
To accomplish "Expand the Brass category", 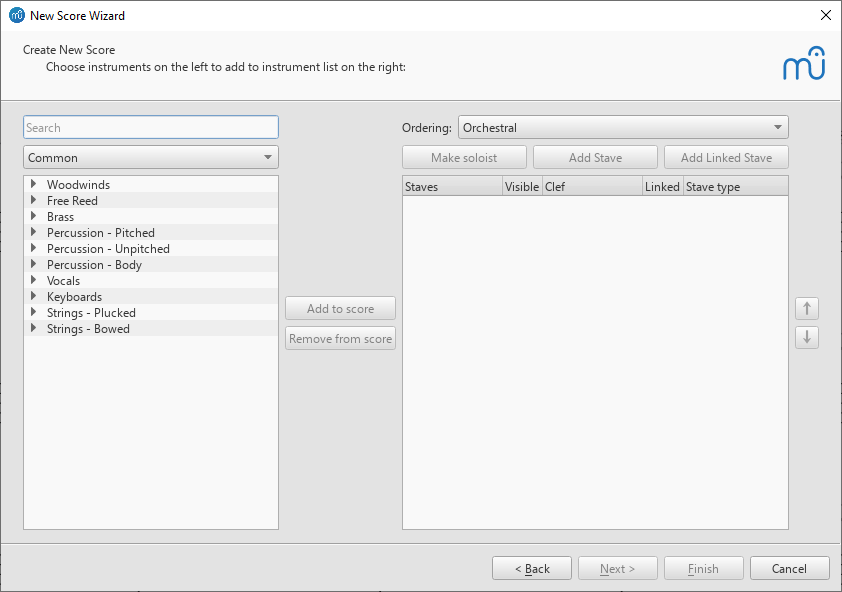I will click(33, 216).
